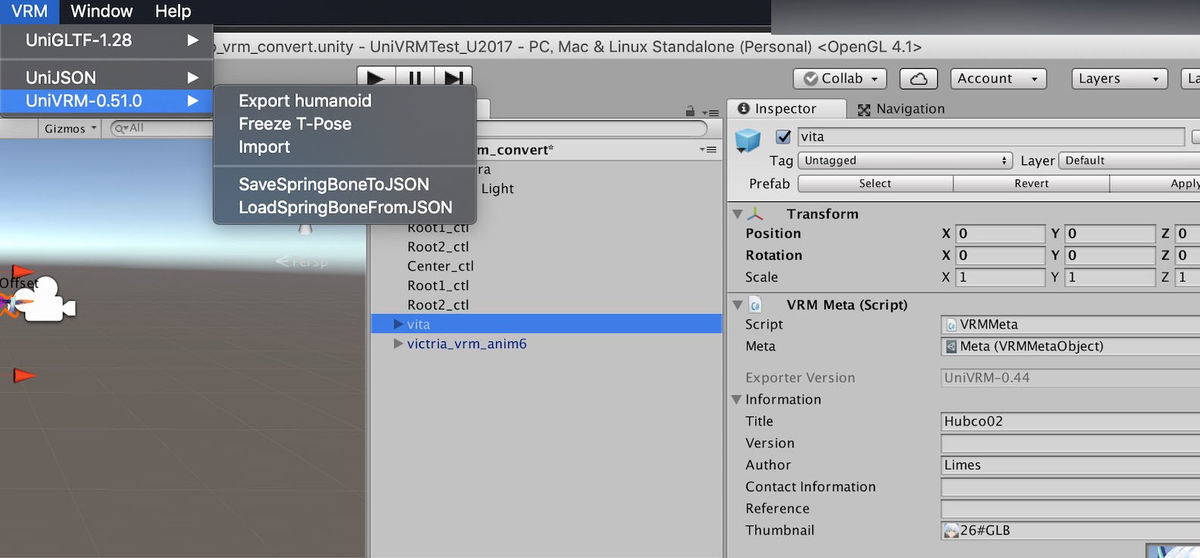Choose Freeze T-Pose

[295, 123]
